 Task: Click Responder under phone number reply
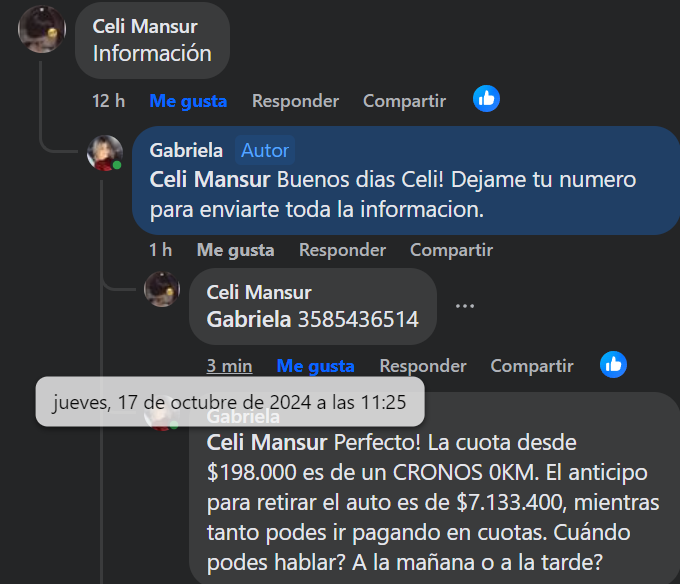tap(422, 366)
